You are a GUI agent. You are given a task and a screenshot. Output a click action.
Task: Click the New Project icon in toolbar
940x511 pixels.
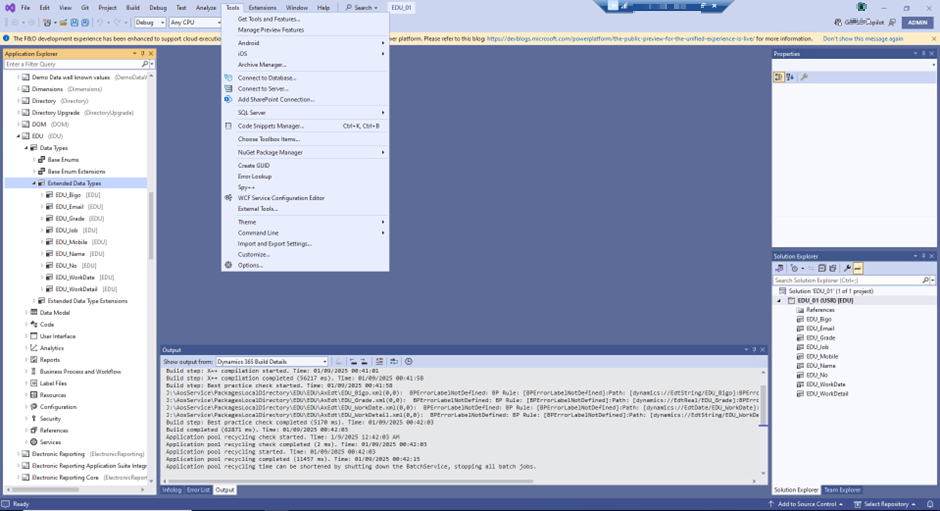pos(47,22)
